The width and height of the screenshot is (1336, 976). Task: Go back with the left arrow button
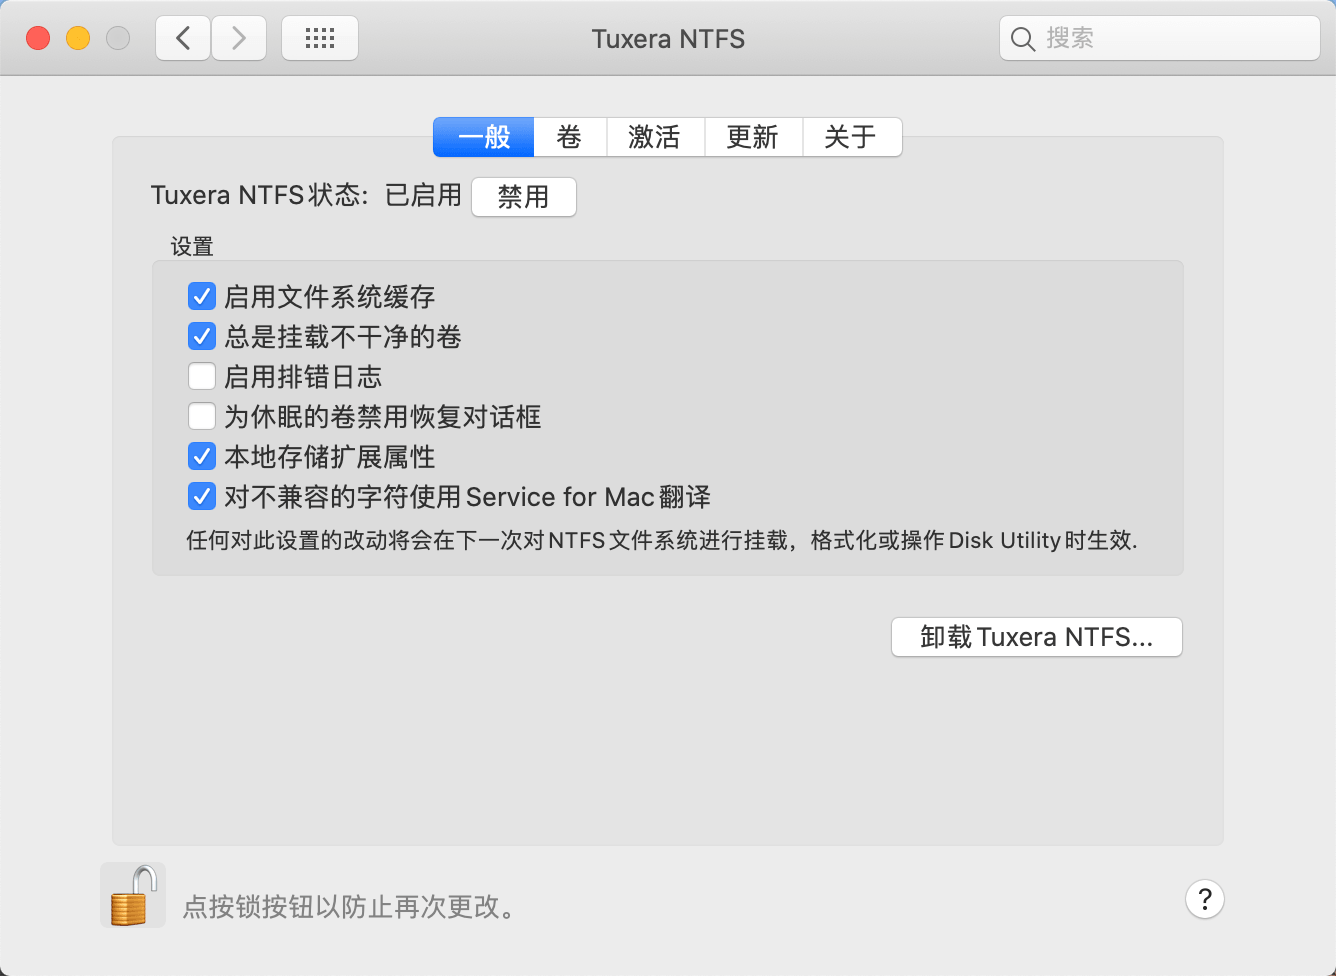(x=183, y=39)
